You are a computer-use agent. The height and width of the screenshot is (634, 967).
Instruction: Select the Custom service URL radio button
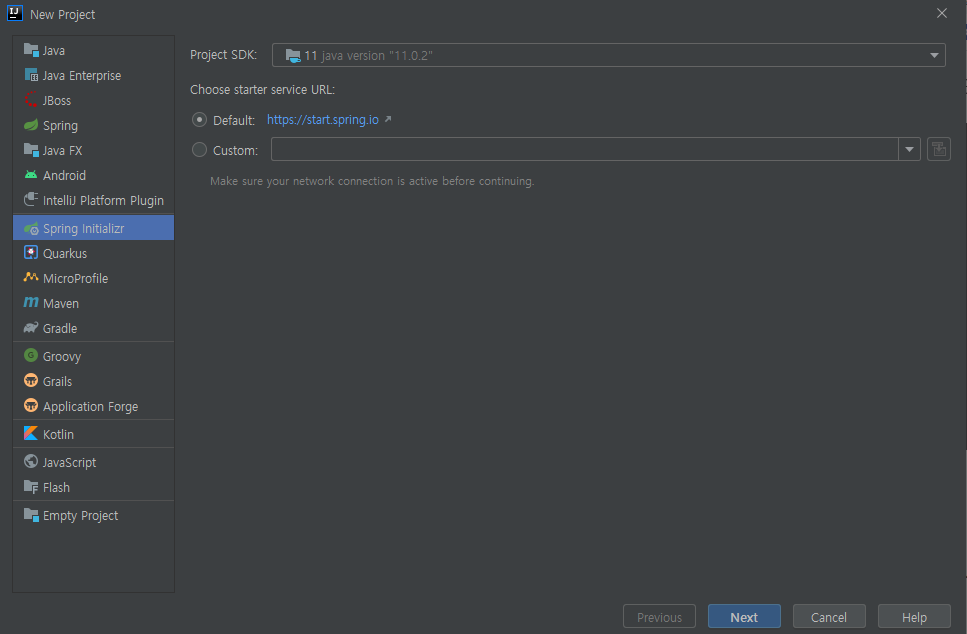pyautogui.click(x=199, y=150)
